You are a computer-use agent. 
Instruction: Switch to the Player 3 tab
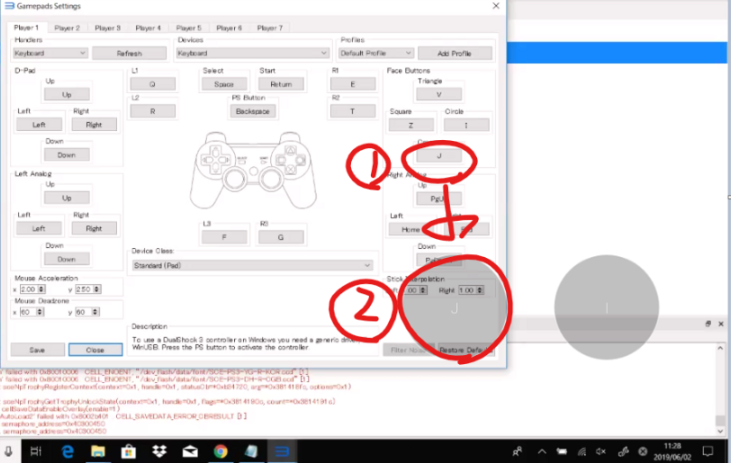[x=108, y=28]
